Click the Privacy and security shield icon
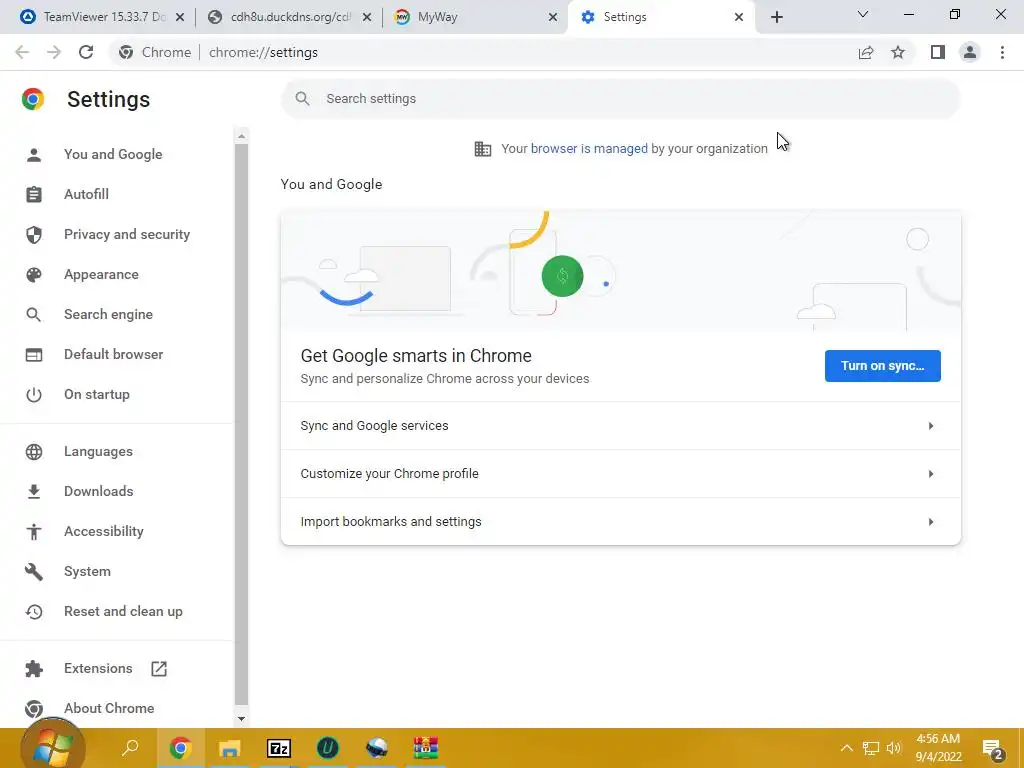This screenshot has width=1024, height=768. pos(33,234)
